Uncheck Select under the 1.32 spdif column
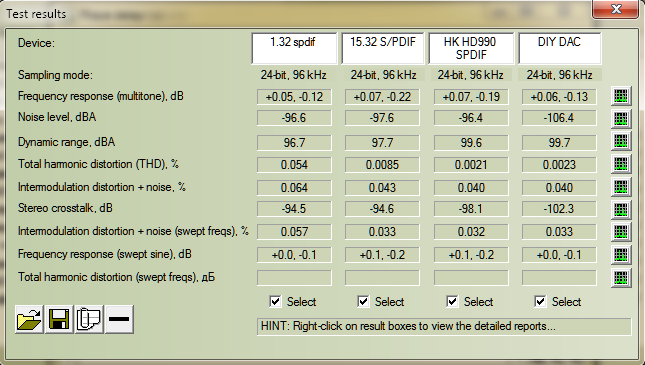This screenshot has width=645, height=365. coord(276,302)
